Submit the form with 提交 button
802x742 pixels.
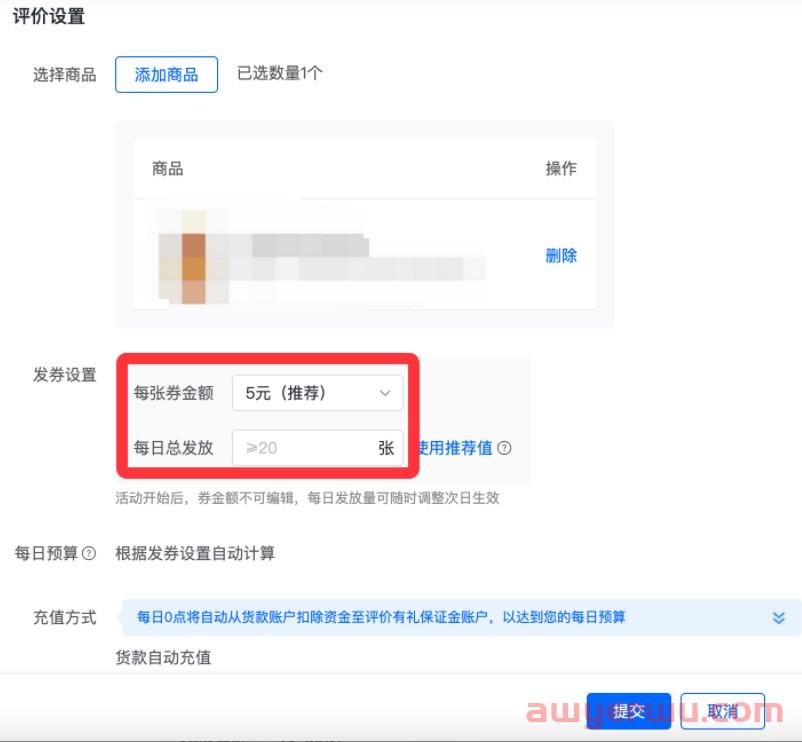[628, 711]
